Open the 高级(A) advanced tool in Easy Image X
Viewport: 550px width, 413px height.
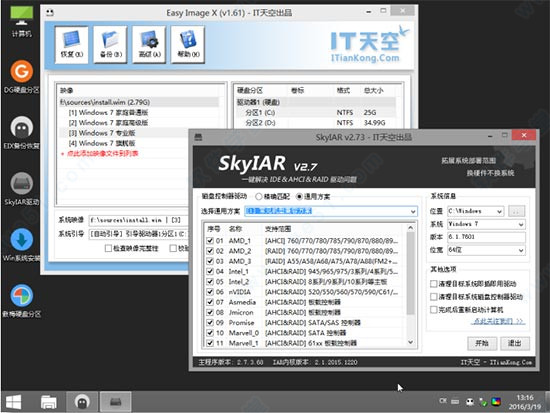(x=149, y=45)
